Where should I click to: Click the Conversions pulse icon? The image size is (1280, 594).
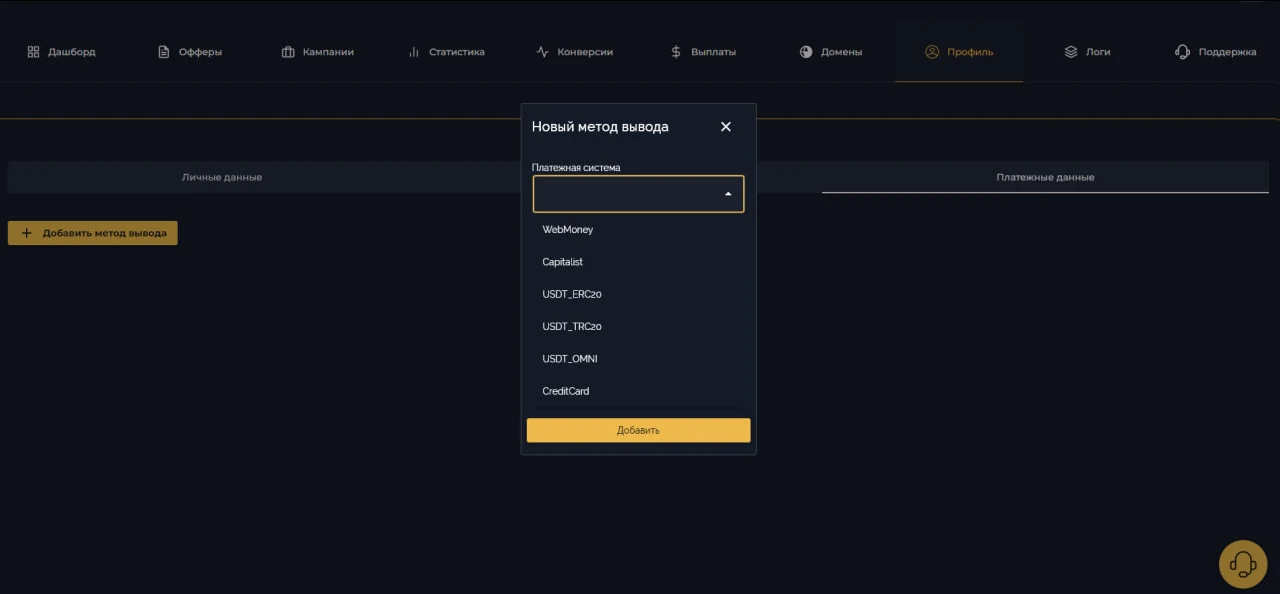[x=542, y=52]
